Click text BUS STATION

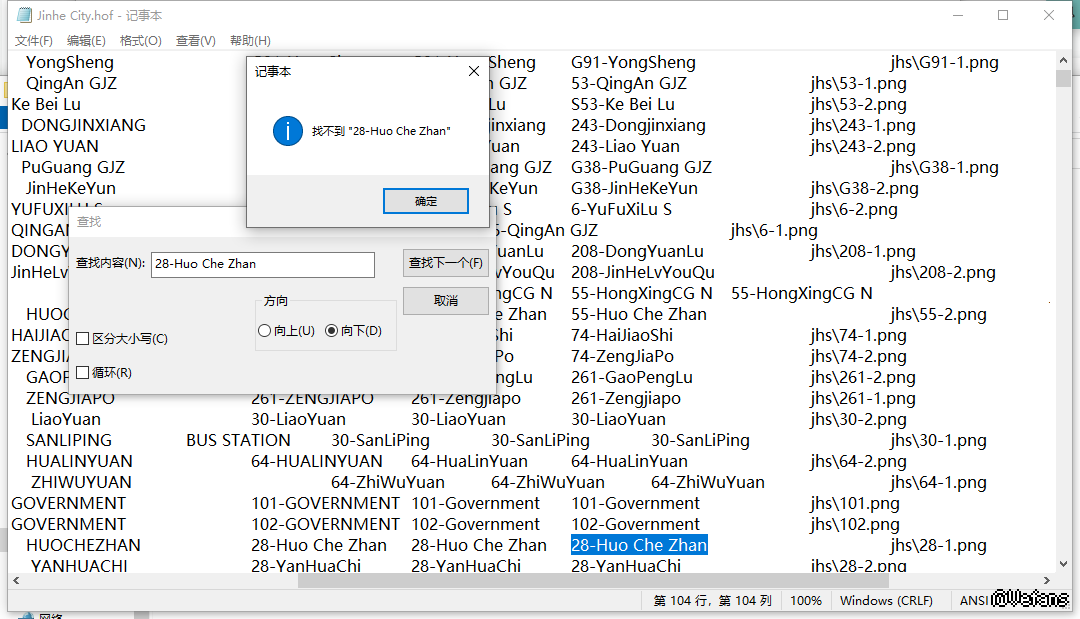238,441
